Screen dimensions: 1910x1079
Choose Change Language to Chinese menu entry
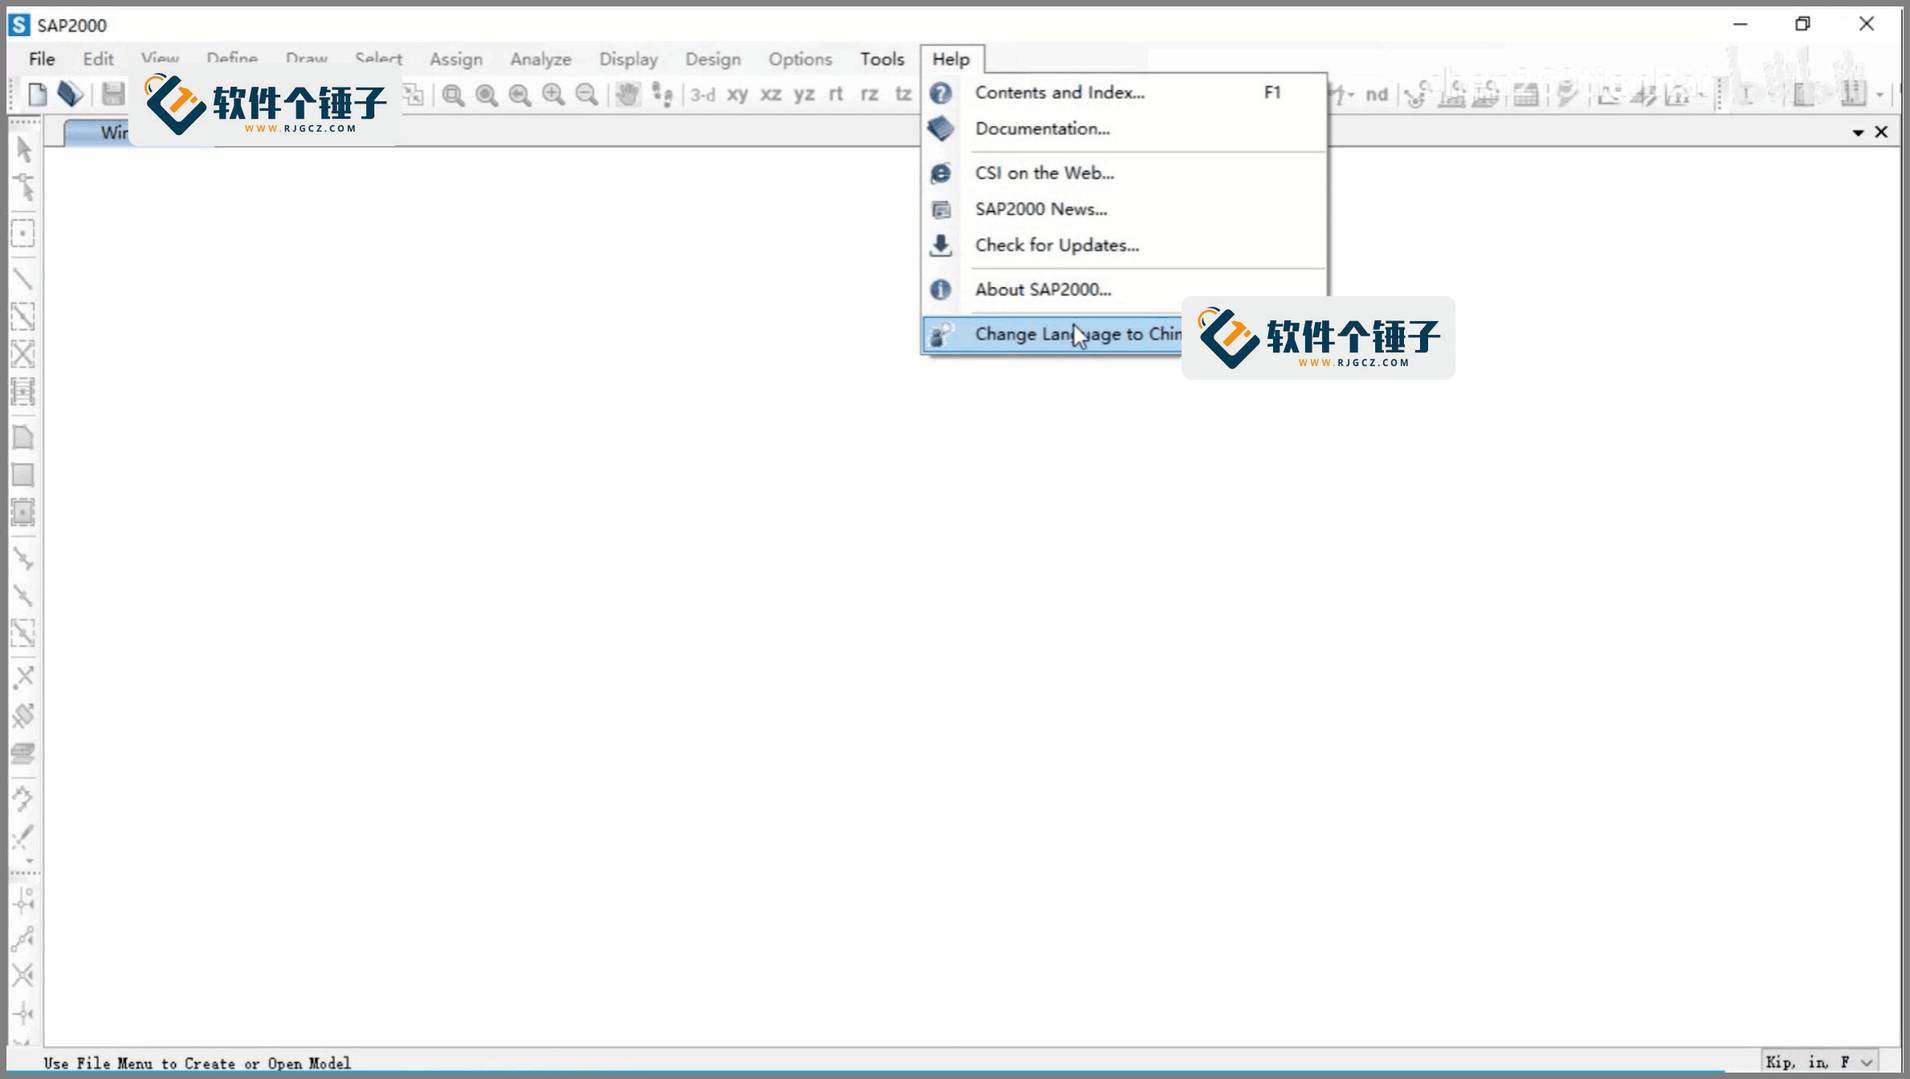(x=1052, y=334)
